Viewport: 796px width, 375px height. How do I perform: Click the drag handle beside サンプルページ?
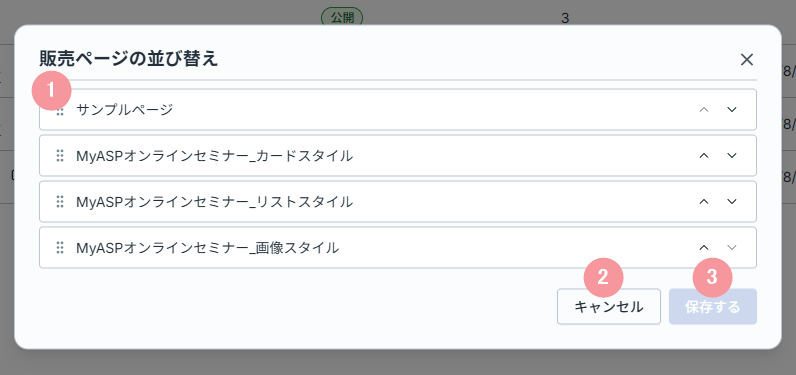click(x=60, y=110)
